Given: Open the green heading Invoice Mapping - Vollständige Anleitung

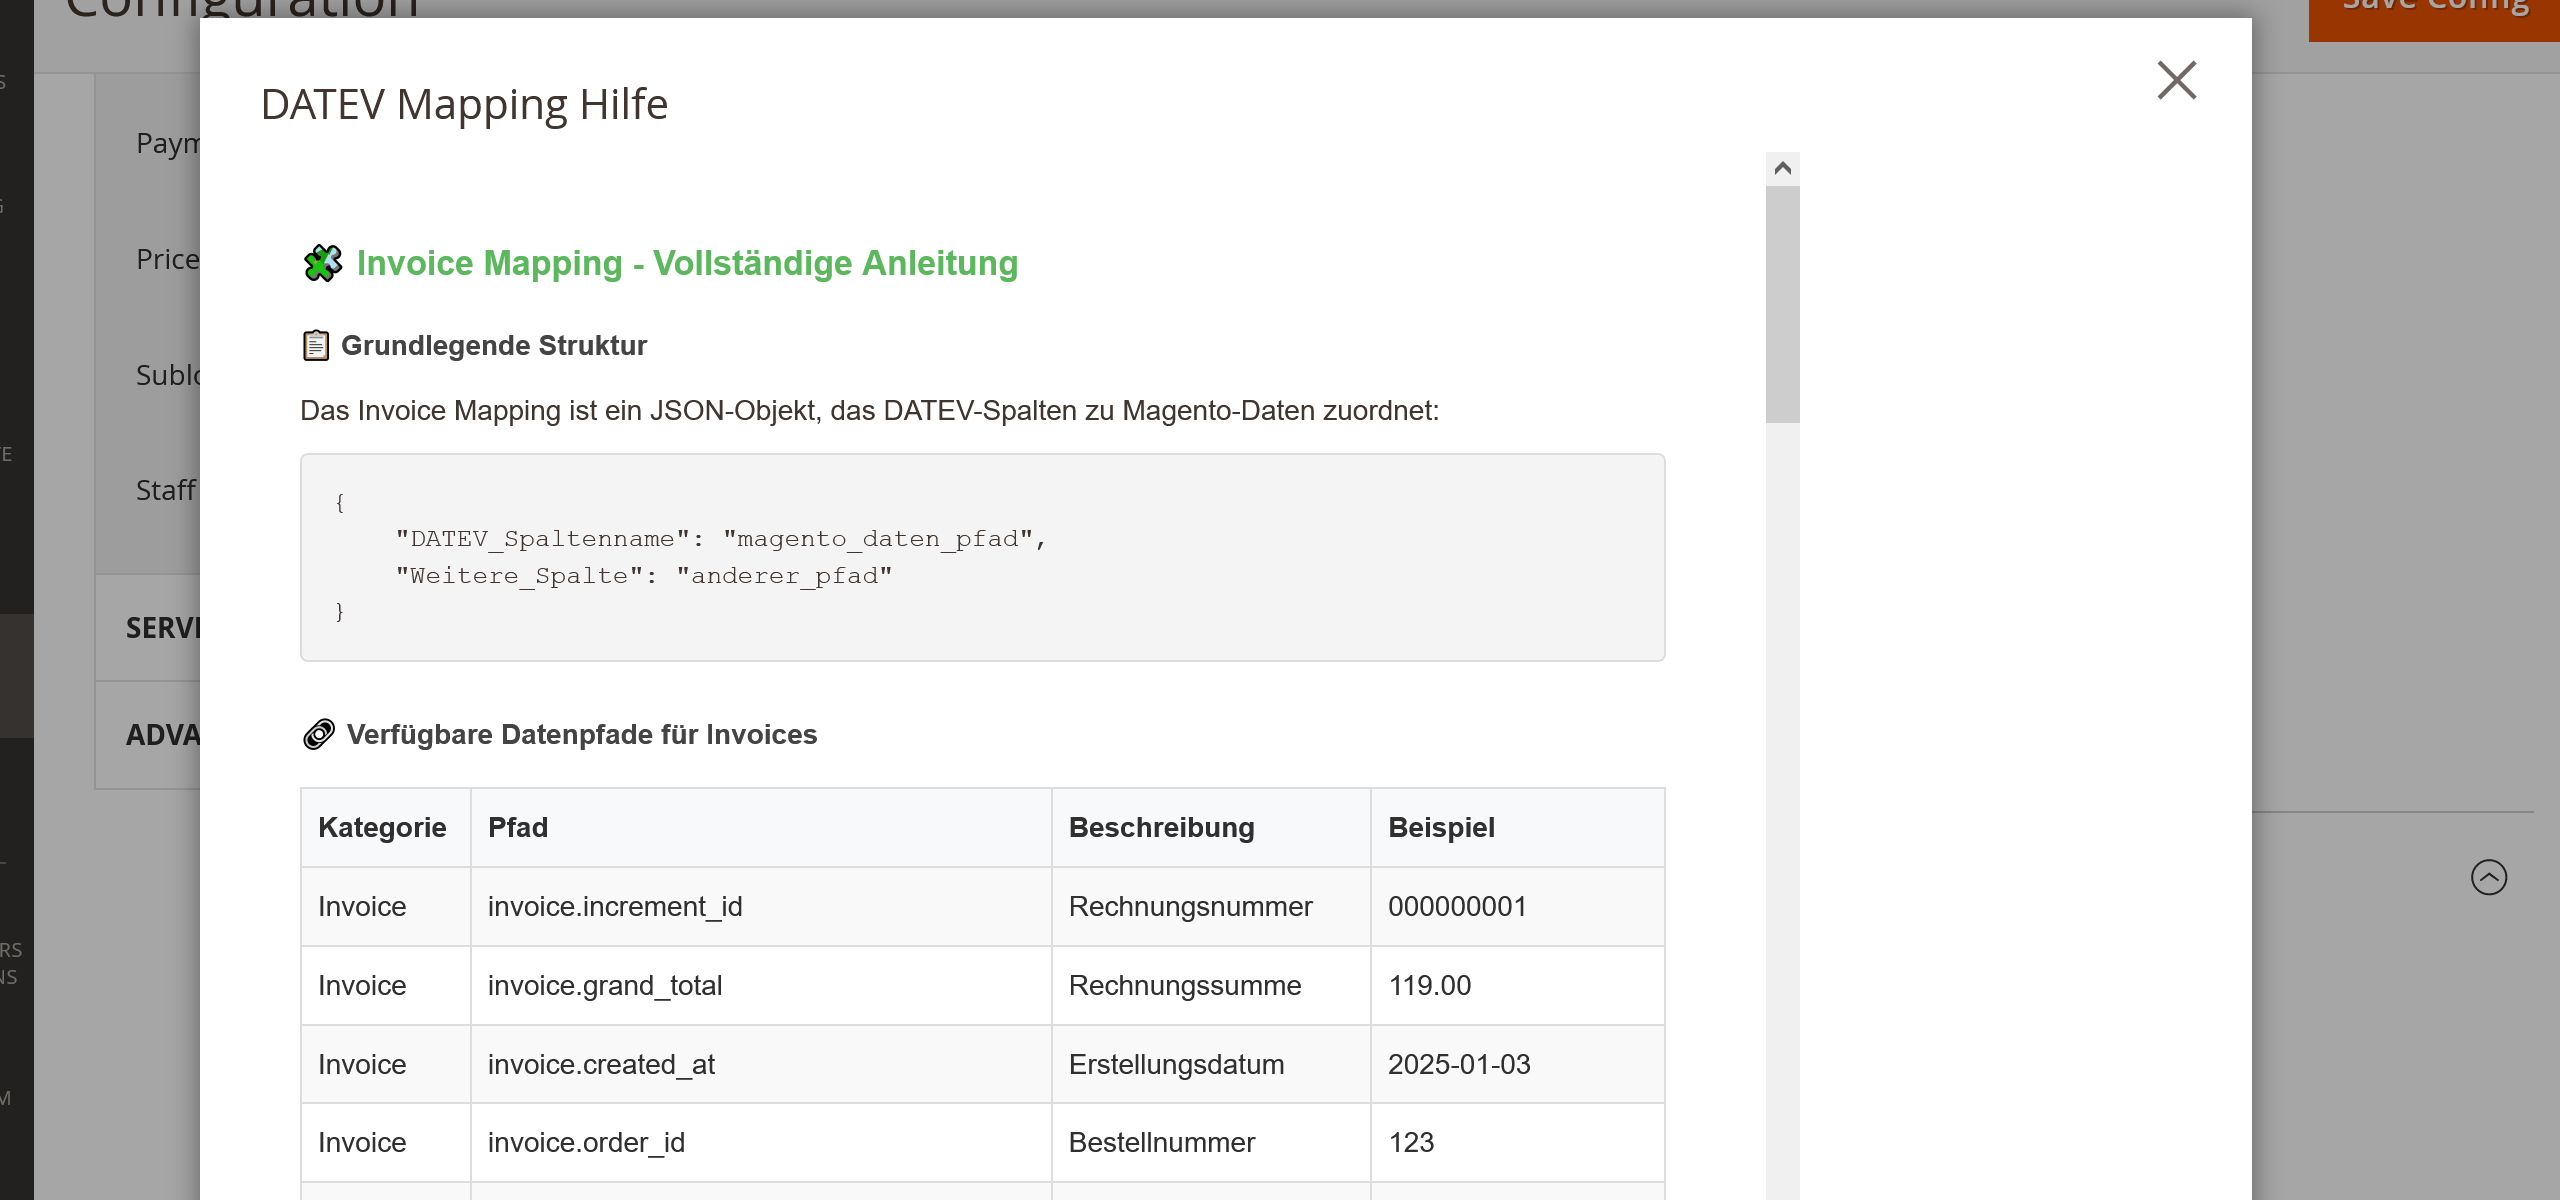Looking at the screenshot, I should point(687,263).
